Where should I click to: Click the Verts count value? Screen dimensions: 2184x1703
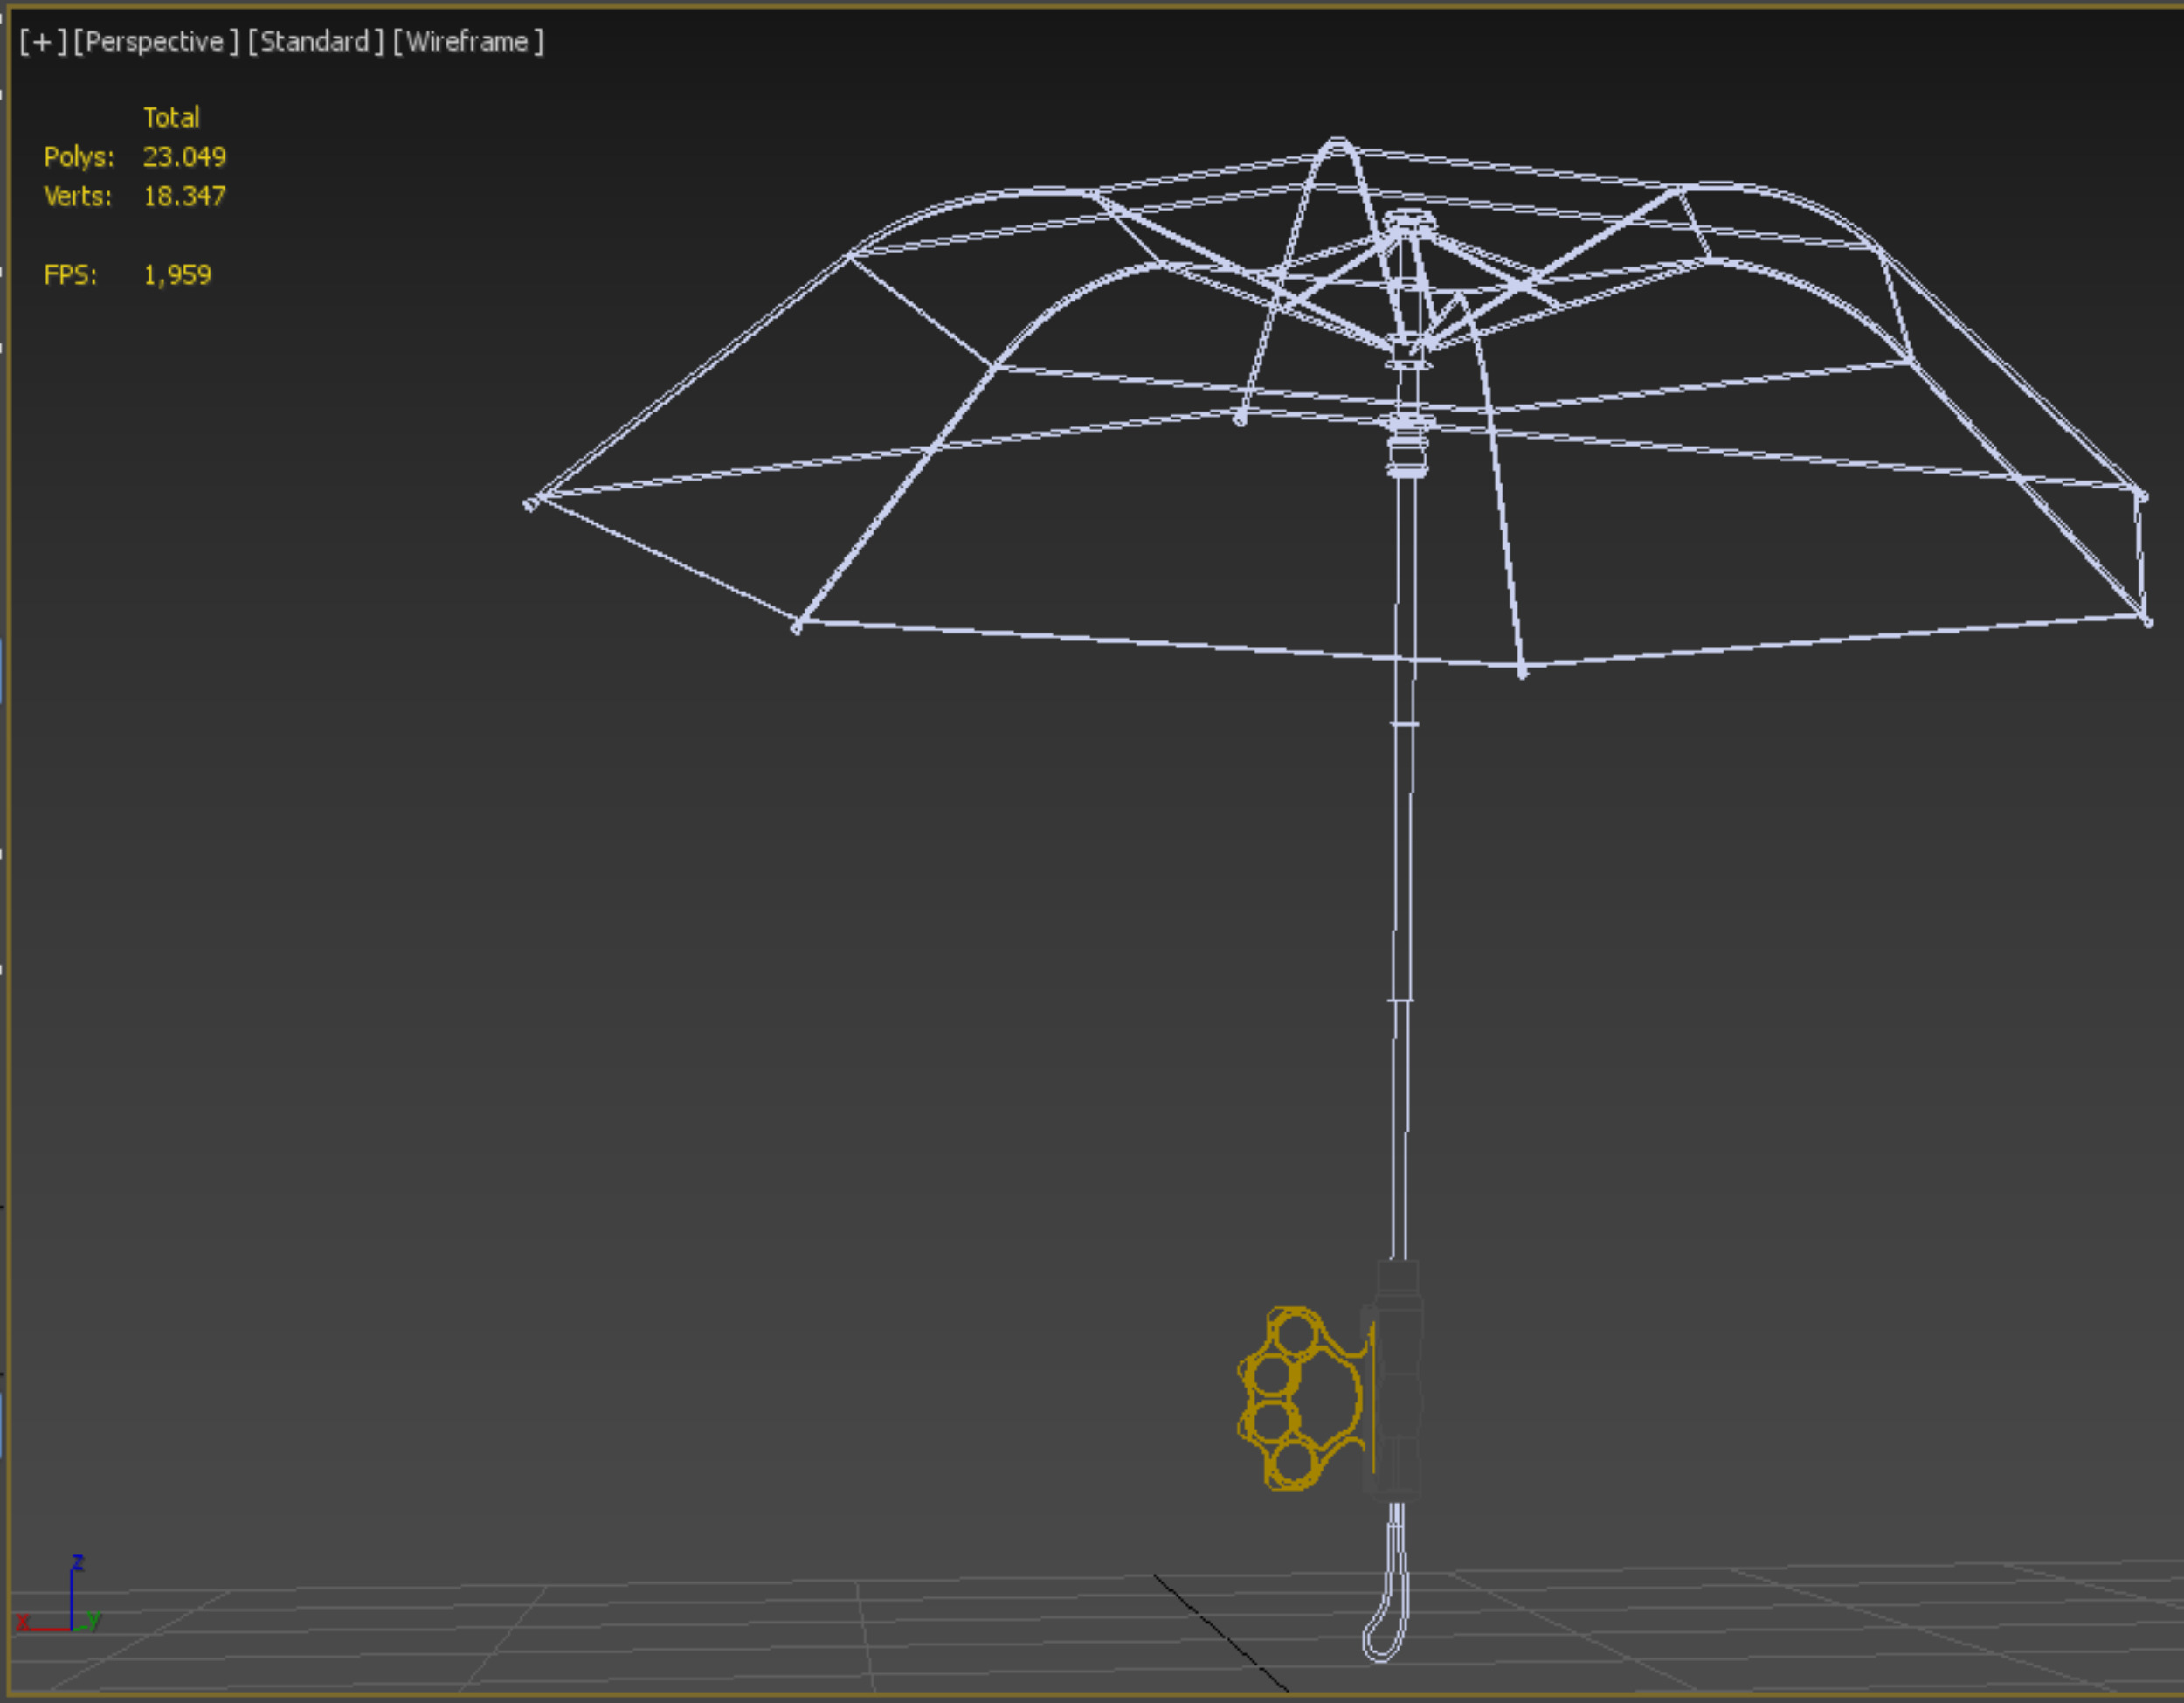pyautogui.click(x=184, y=196)
